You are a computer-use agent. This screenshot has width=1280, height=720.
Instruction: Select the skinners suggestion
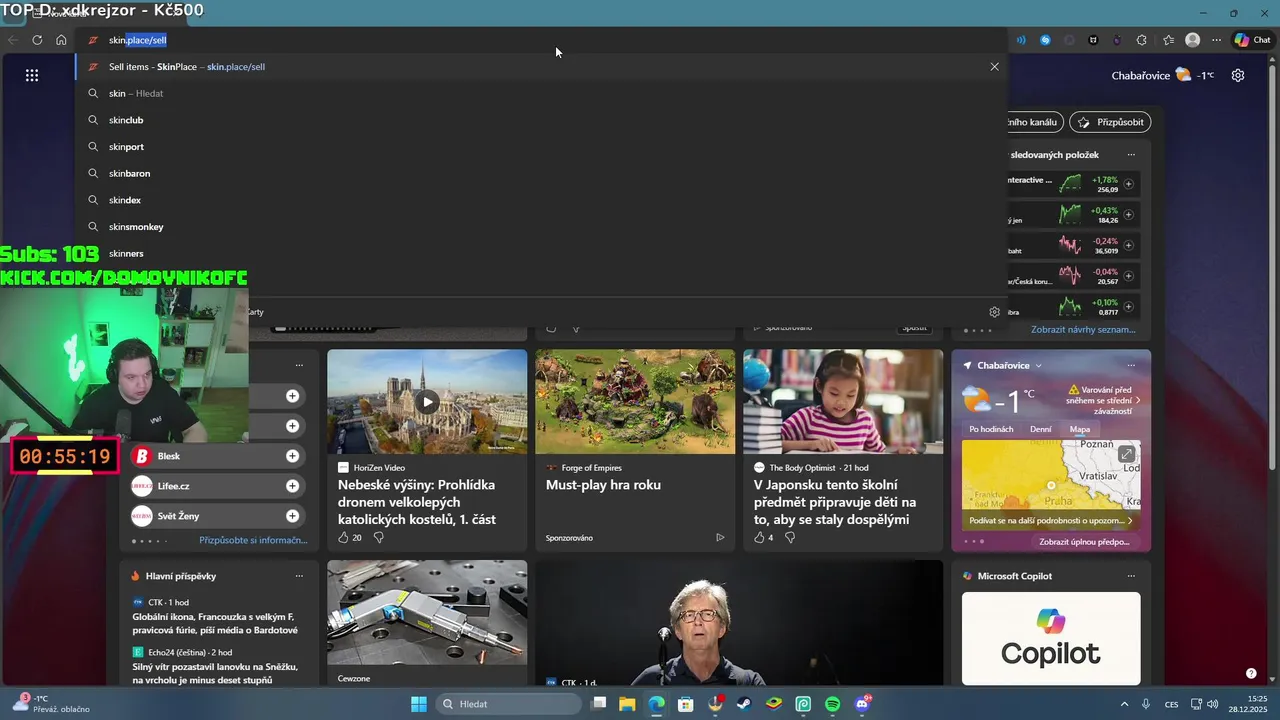point(540,253)
